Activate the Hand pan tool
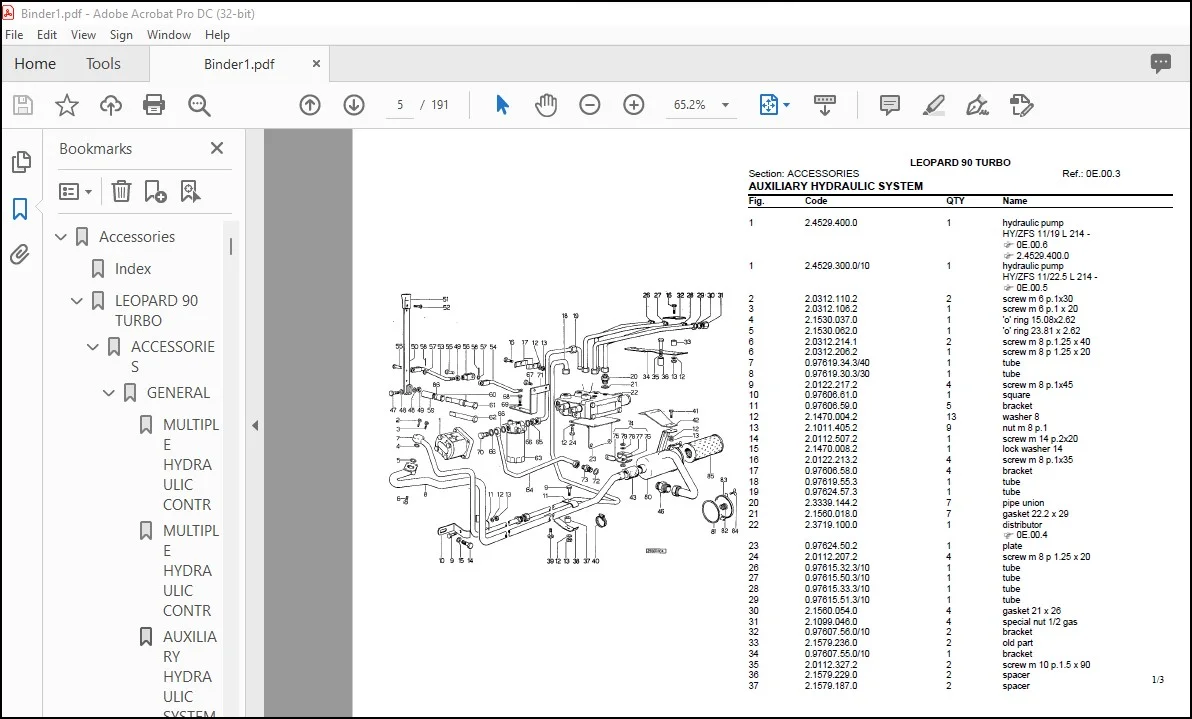Image resolution: width=1192 pixels, height=719 pixels. click(x=546, y=105)
